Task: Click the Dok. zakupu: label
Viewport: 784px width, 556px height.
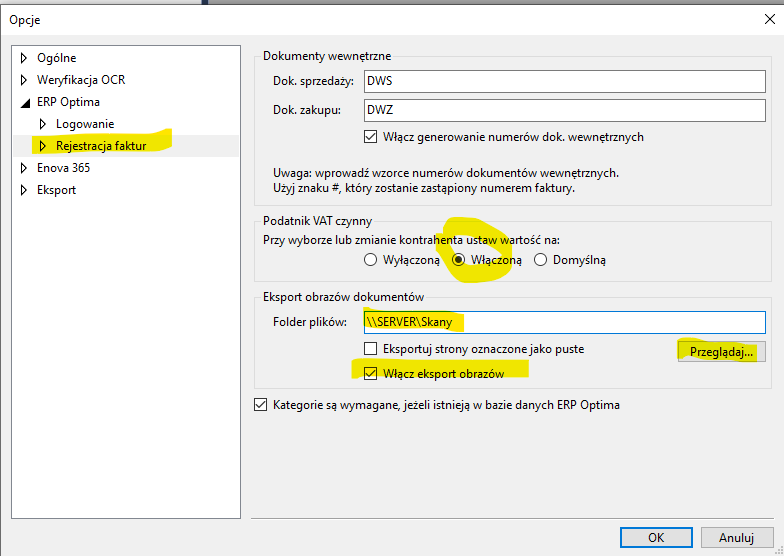Action: coord(307,110)
